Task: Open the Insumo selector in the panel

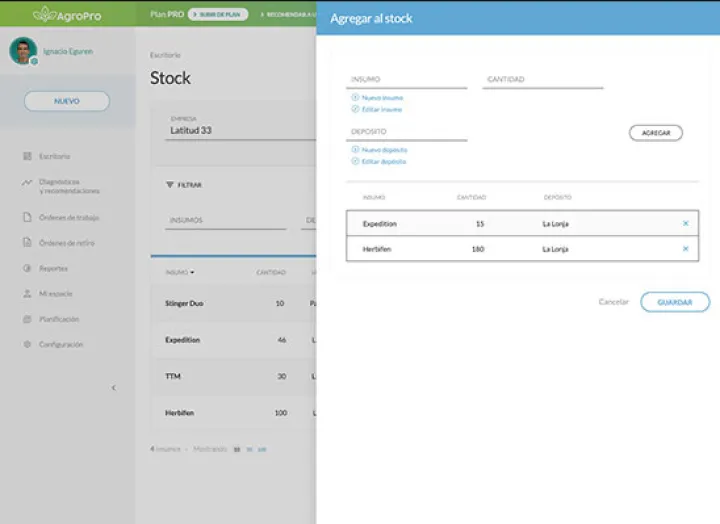Action: click(x=407, y=80)
